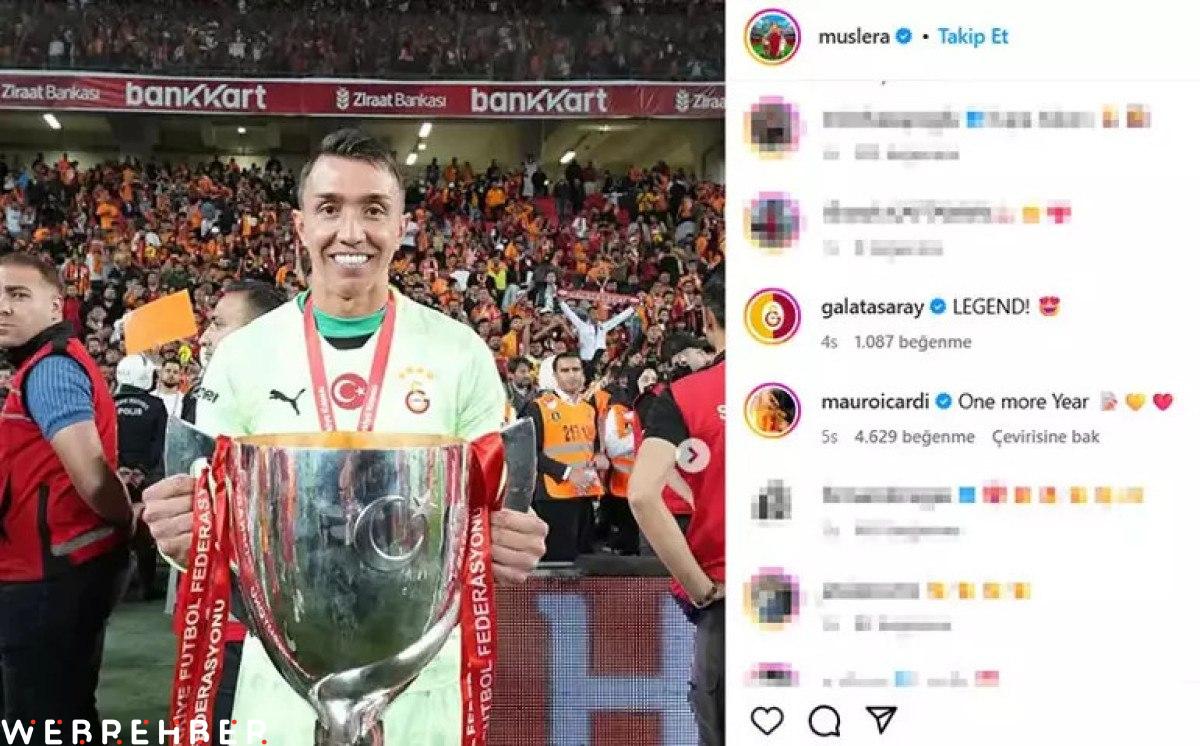Click the post photo of trophy
The height and width of the screenshot is (746, 1200).
point(362,373)
